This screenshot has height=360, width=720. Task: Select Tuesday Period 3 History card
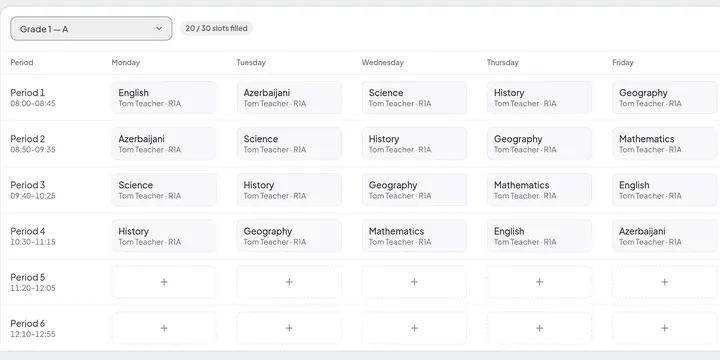click(x=289, y=190)
